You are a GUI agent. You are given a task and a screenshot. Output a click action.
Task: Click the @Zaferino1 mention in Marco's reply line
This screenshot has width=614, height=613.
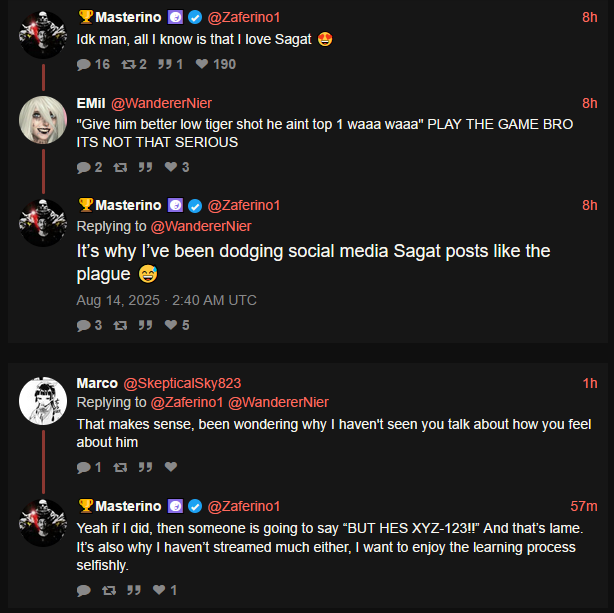[187, 403]
